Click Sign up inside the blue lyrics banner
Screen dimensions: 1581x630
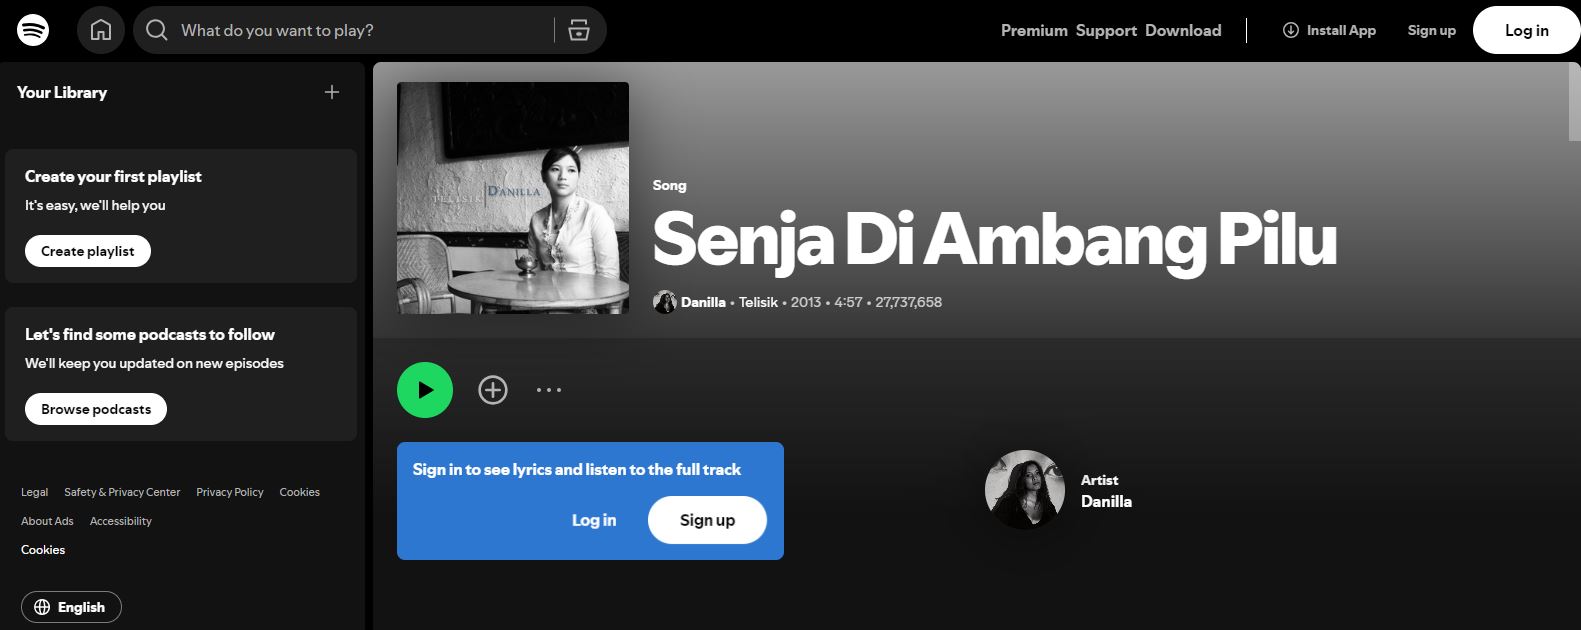tap(707, 520)
